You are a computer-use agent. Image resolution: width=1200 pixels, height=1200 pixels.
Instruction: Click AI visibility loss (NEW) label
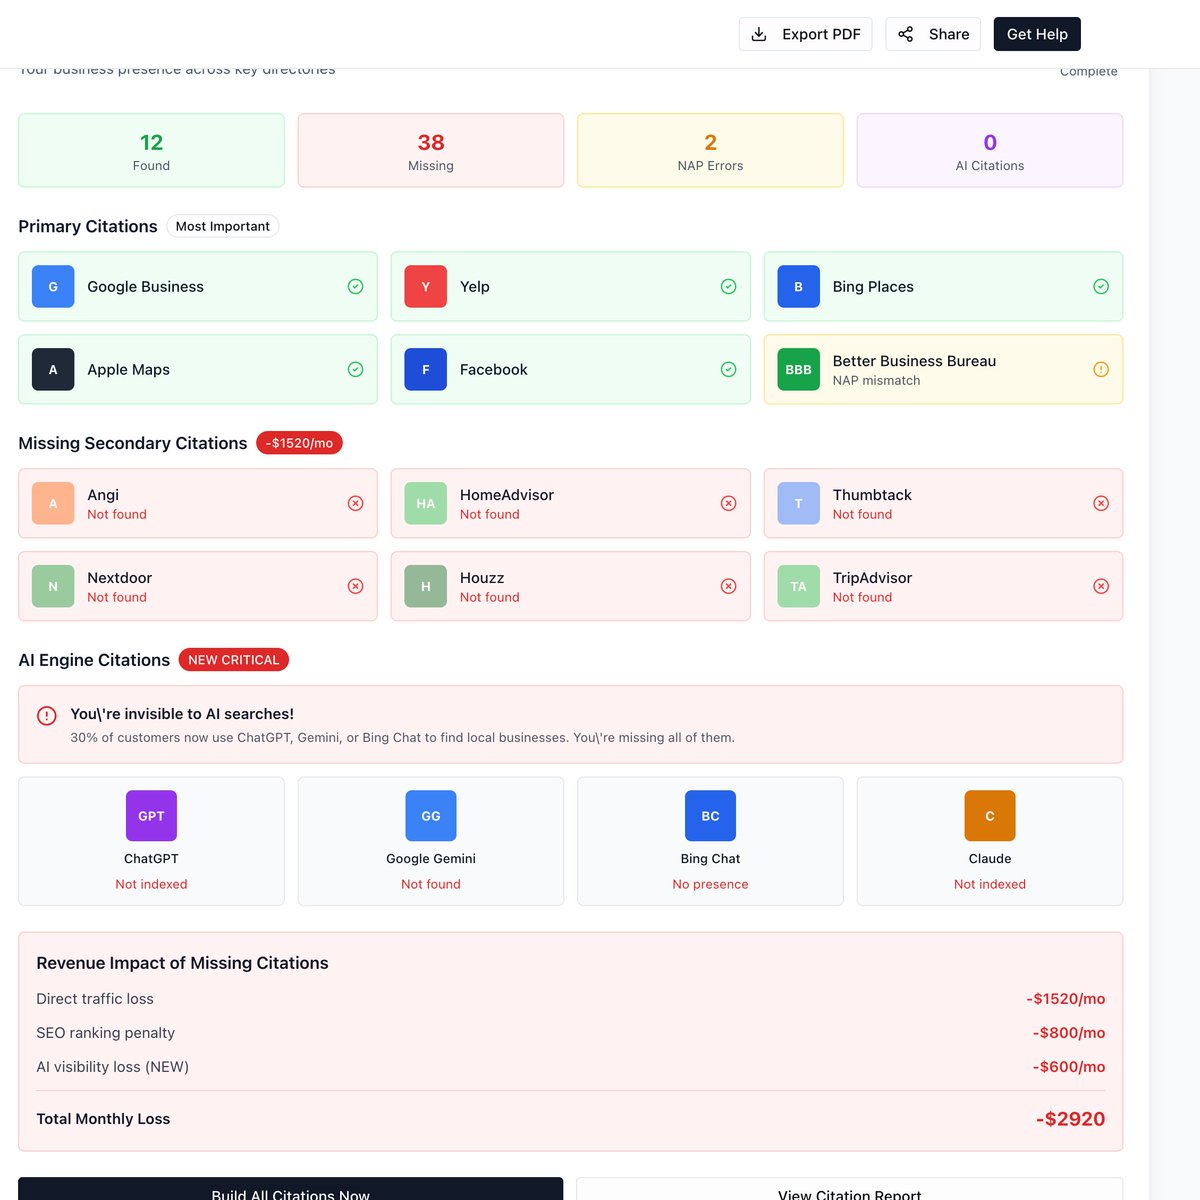[112, 1067]
